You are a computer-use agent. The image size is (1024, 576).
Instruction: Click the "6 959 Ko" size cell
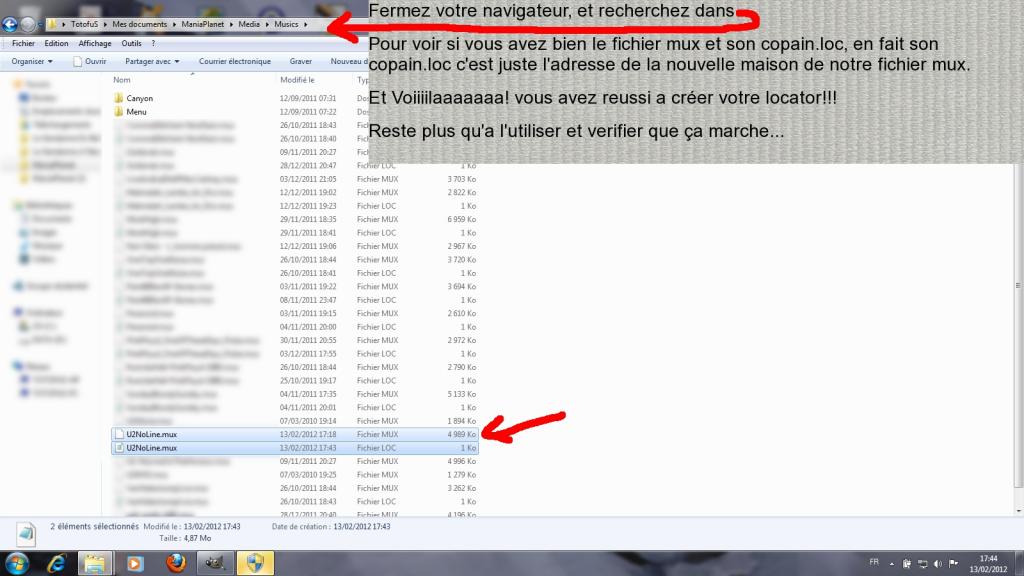pos(461,219)
